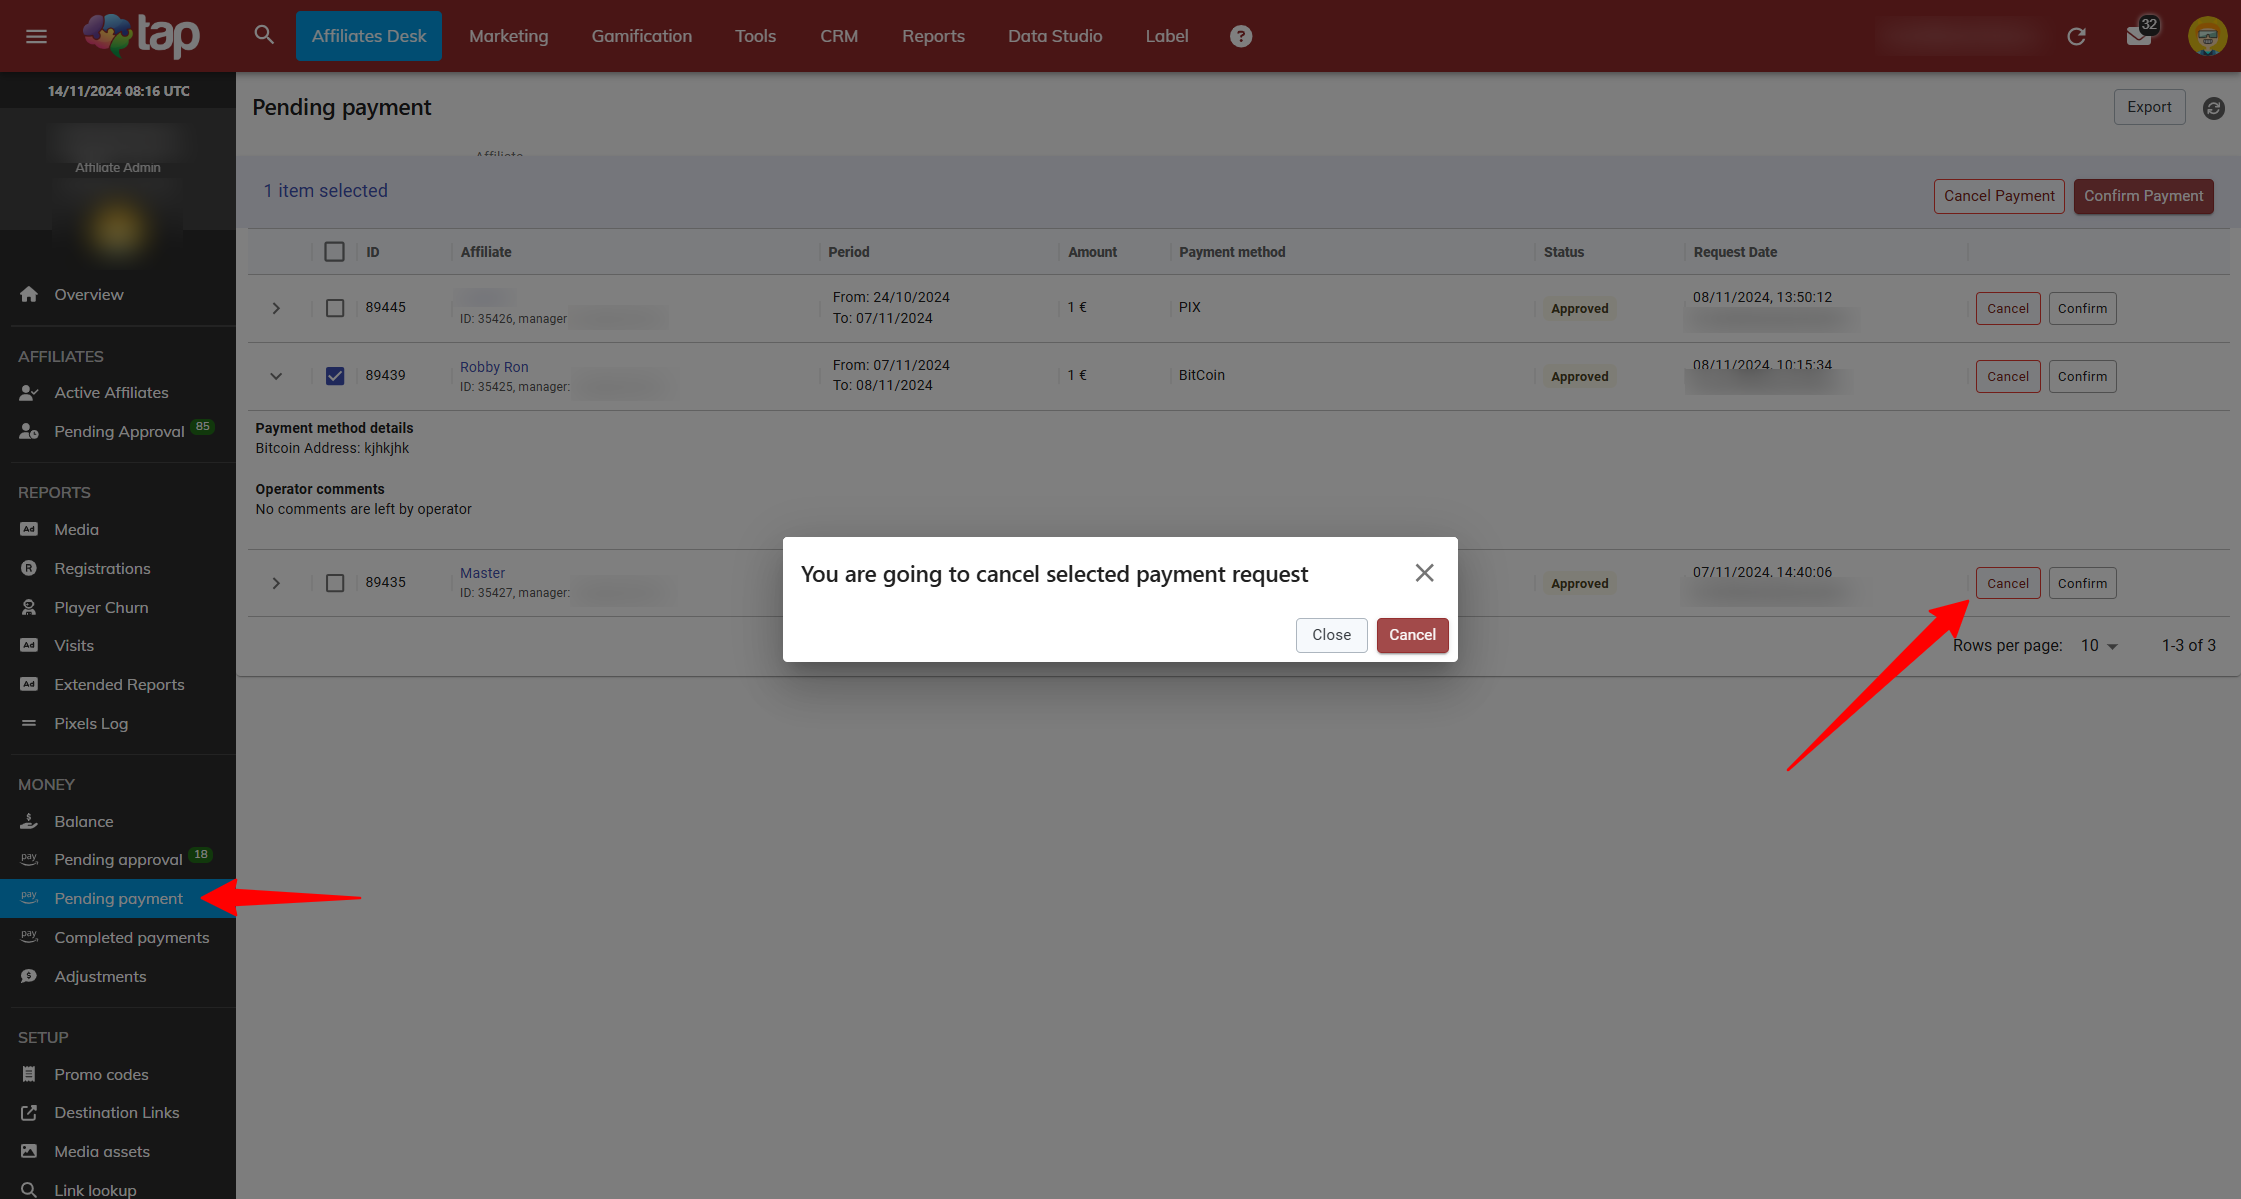The width and height of the screenshot is (2241, 1199).
Task: Go to Completed payments in sidebar
Action: point(131,937)
